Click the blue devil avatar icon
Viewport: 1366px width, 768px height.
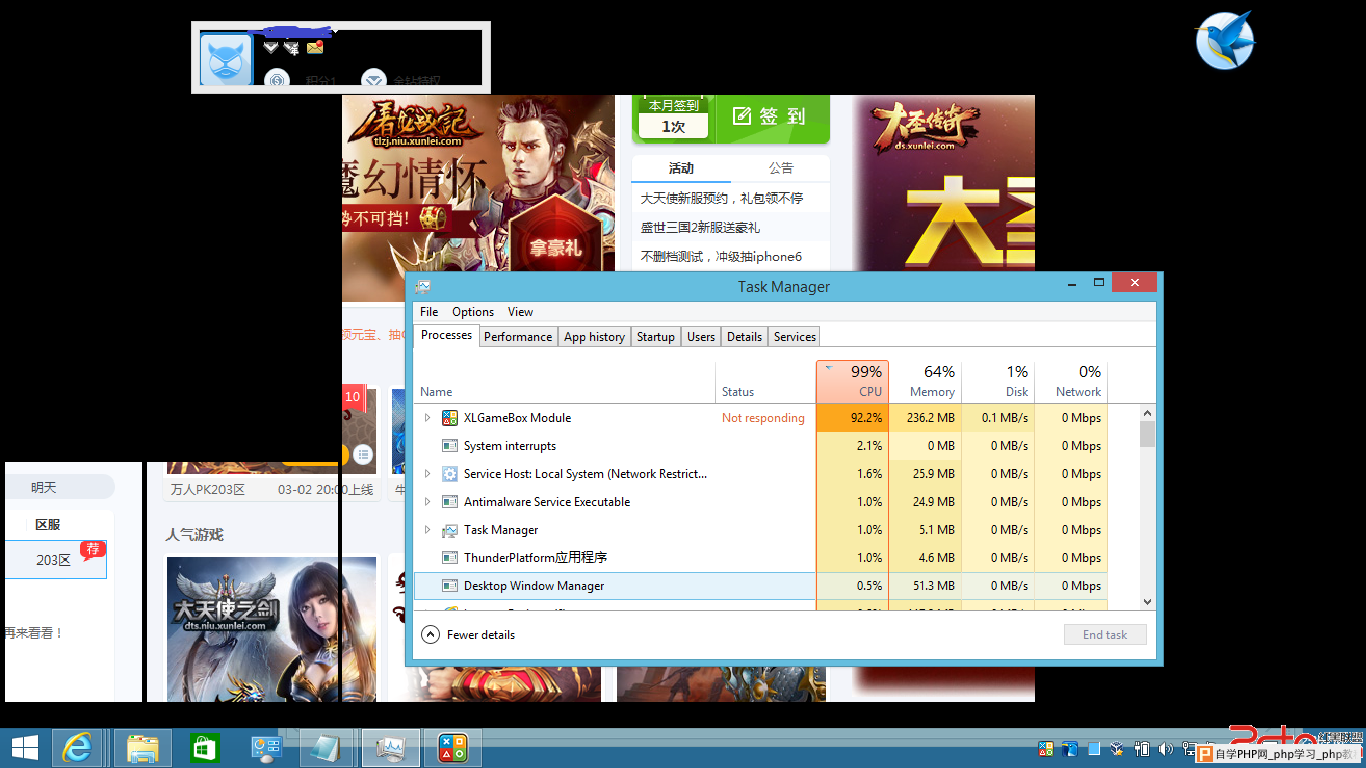226,60
